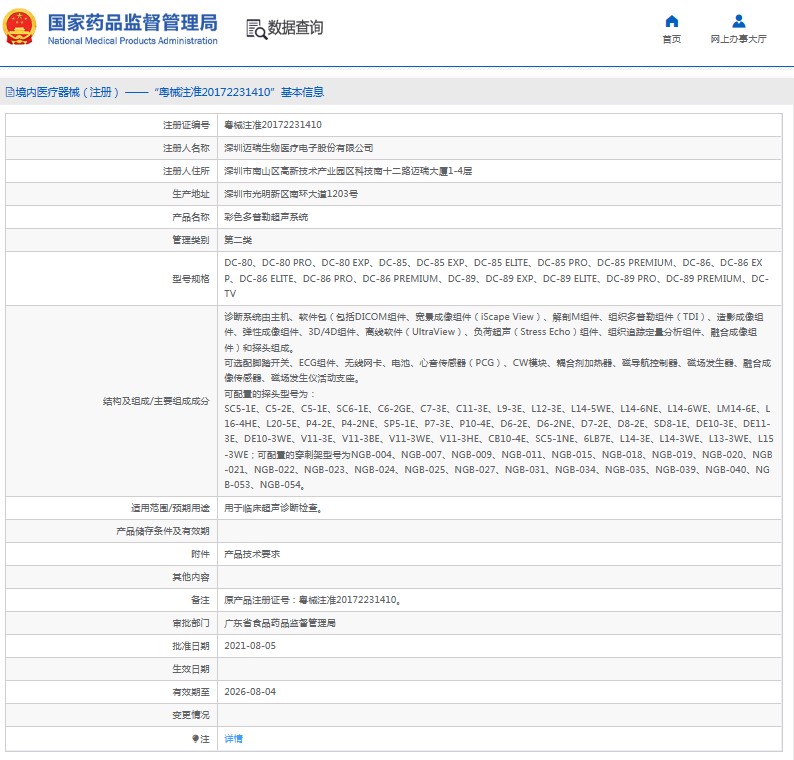Screen dimensions: 794x760
Task: Open the 网上办事大厅 link
Action: pos(738,39)
